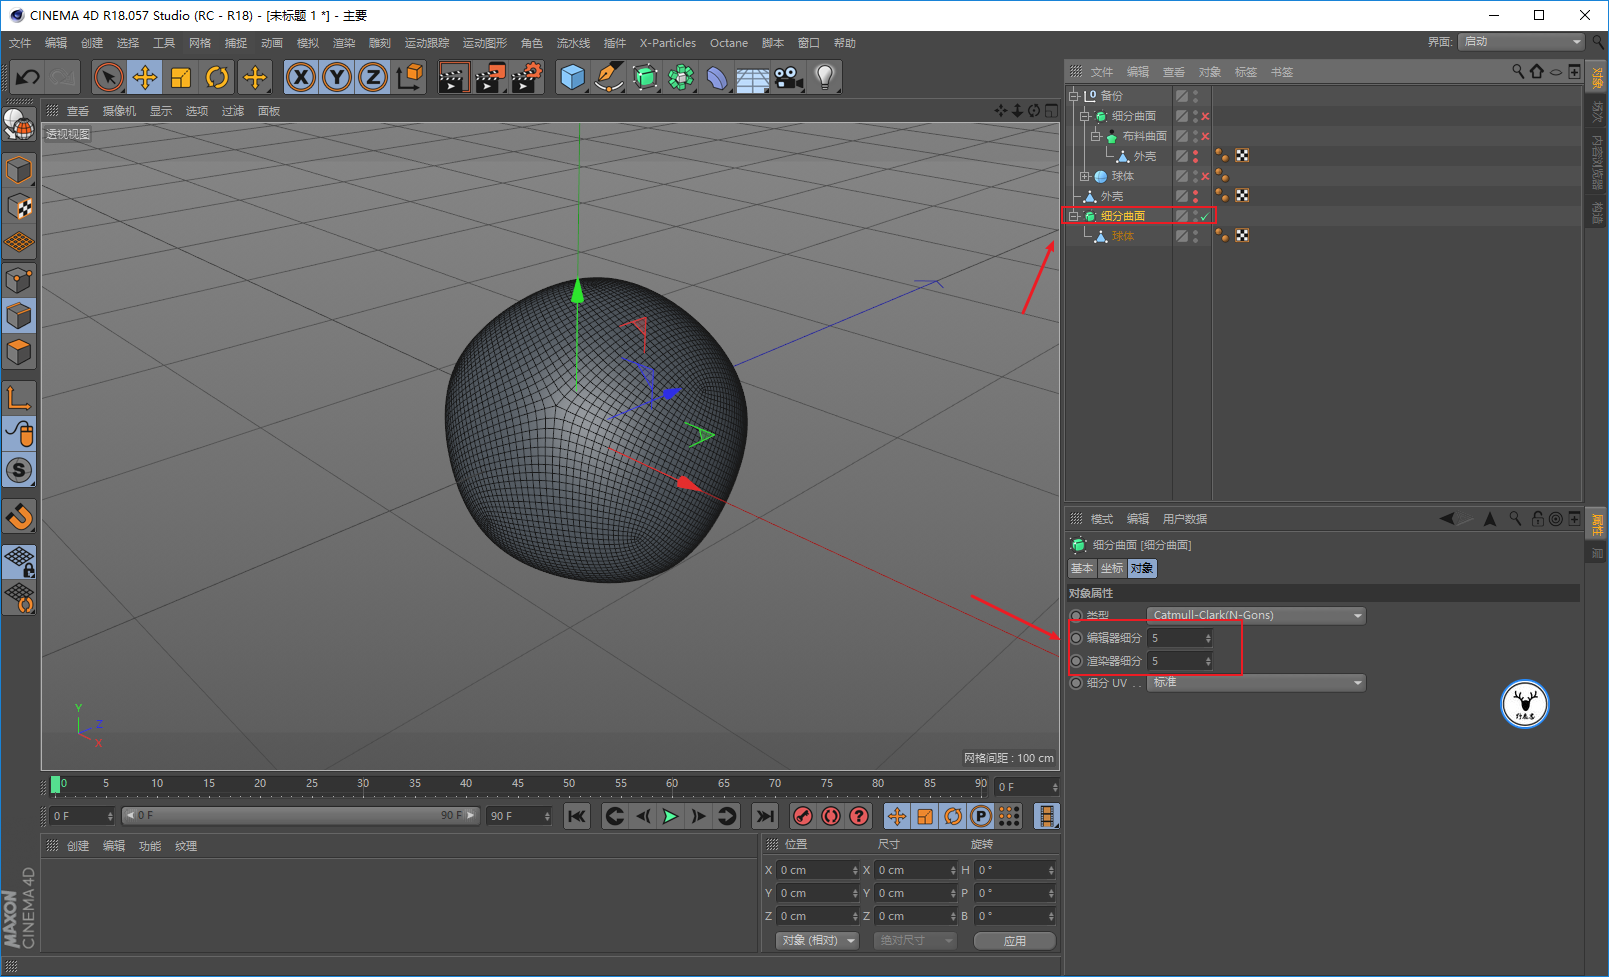1609x977 pixels.
Task: Enable the axis mode L-shaped icon
Action: tap(19, 397)
